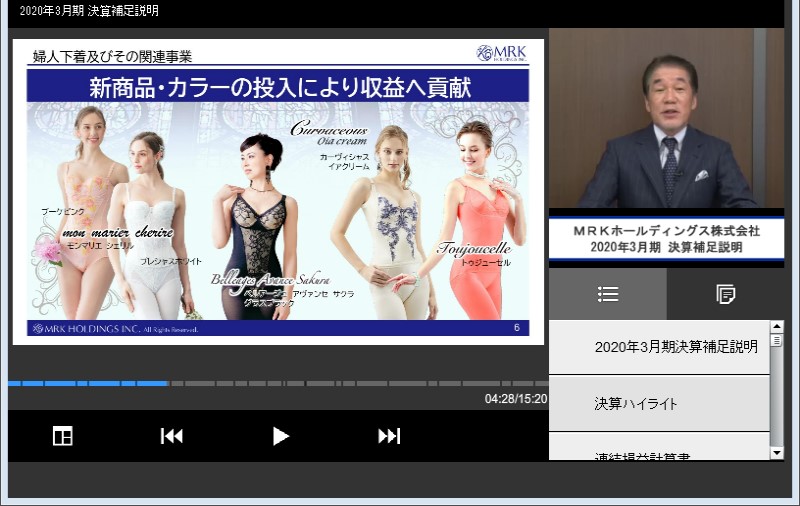Screen dimensions: 800x506
Task: Click the Belleages Avance Sakura label
Action: 270,281
